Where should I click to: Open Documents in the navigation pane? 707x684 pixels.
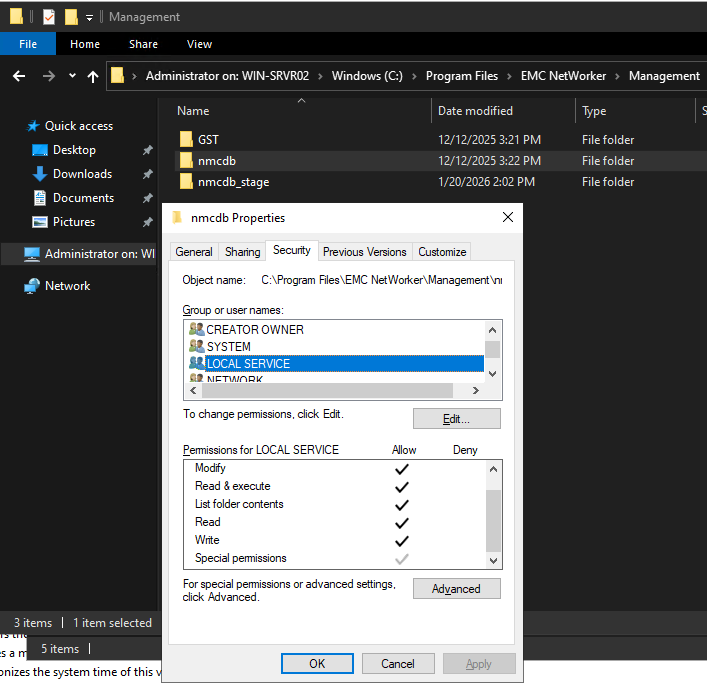pos(83,197)
